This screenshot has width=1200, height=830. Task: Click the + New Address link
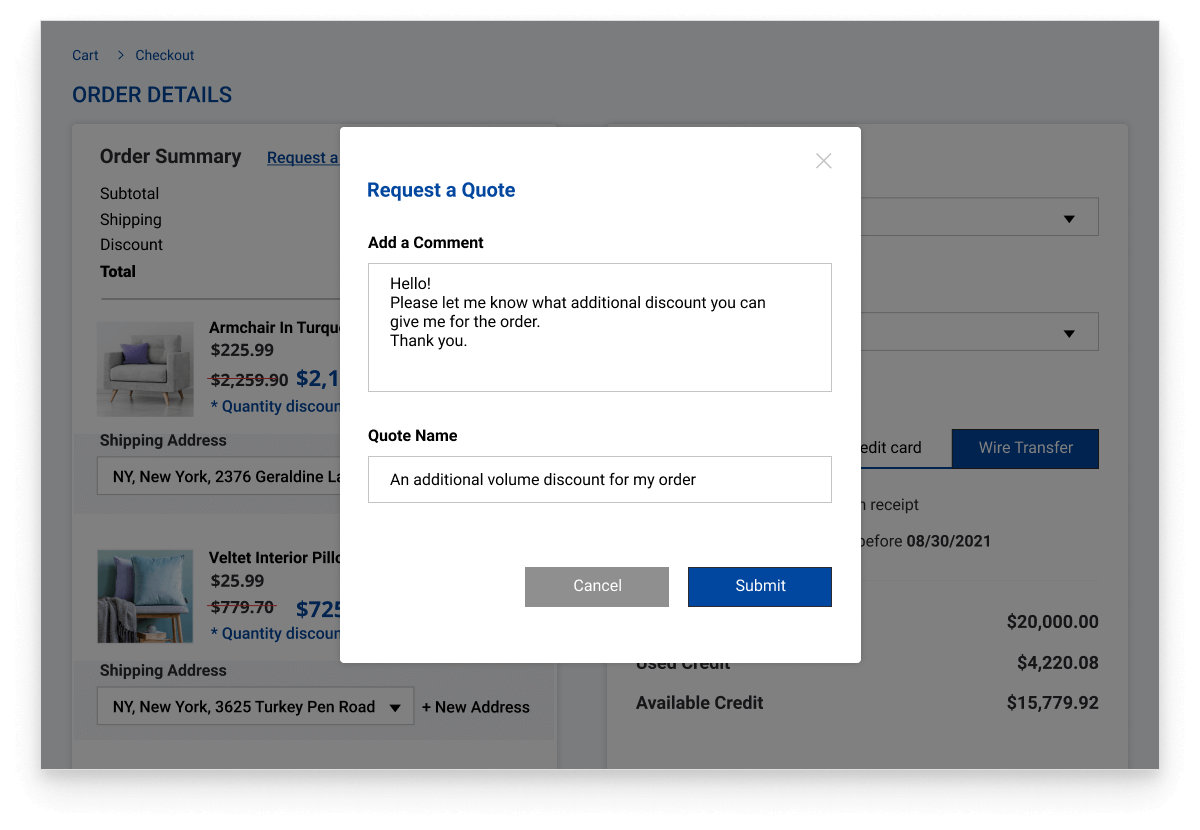(476, 707)
